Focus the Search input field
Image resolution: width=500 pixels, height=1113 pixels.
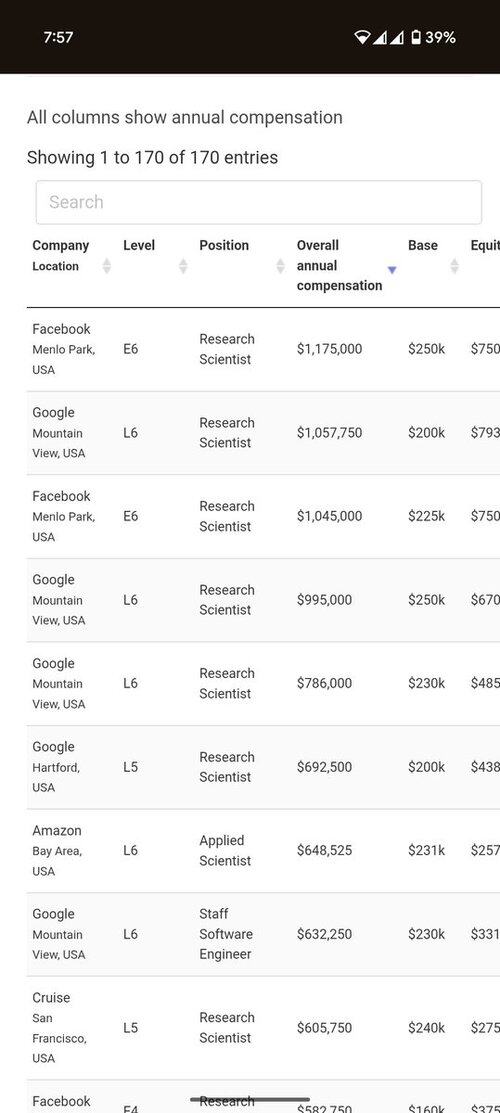pyautogui.click(x=259, y=202)
